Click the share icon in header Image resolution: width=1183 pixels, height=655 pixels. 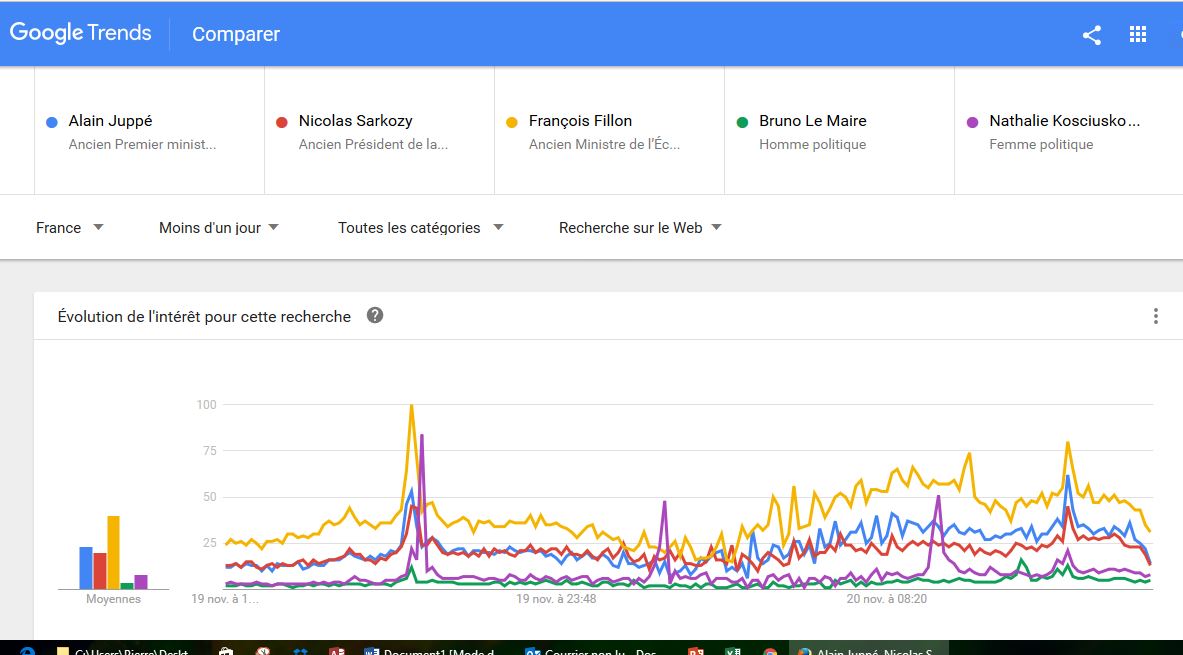click(x=1091, y=35)
